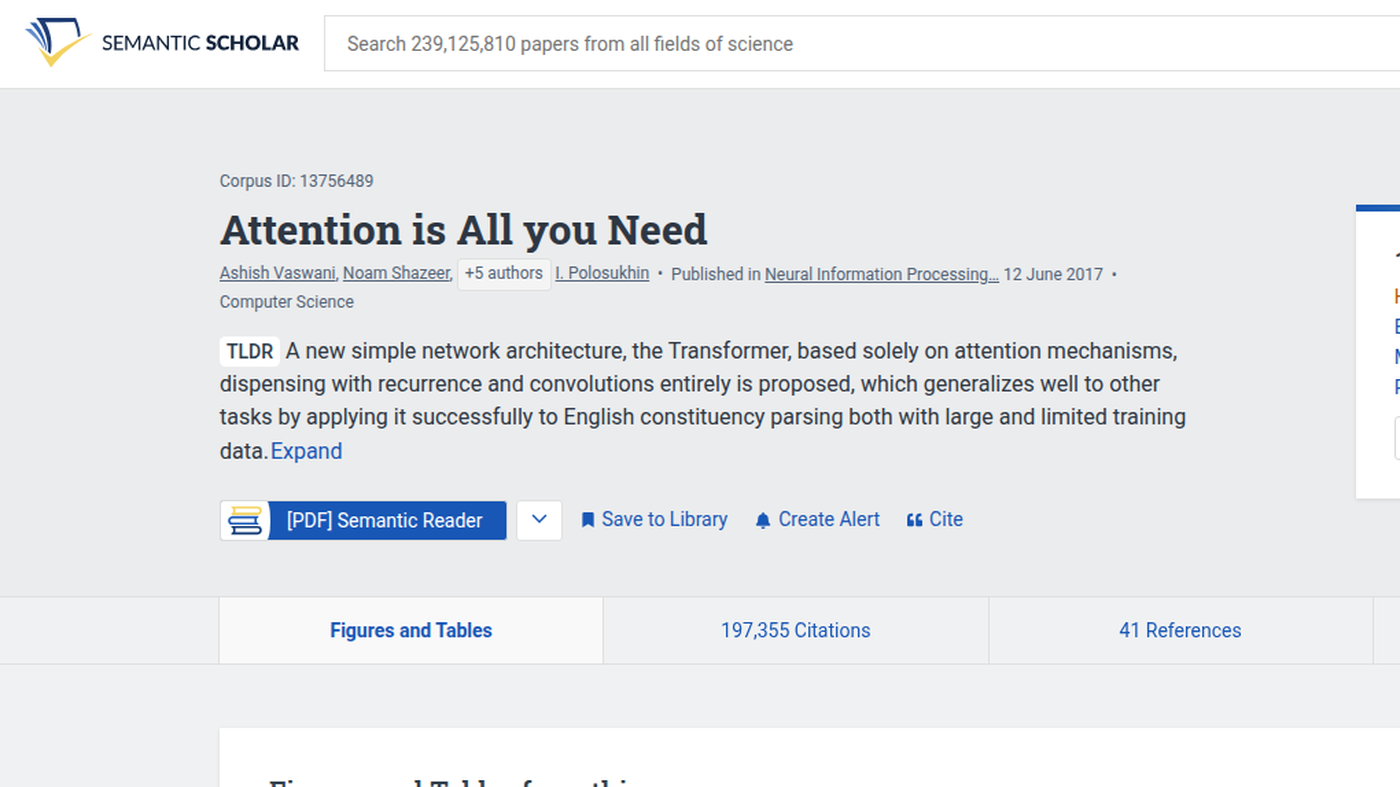Image resolution: width=1400 pixels, height=787 pixels.
Task: Open author Ashish Vaswani's page
Action: [x=278, y=273]
